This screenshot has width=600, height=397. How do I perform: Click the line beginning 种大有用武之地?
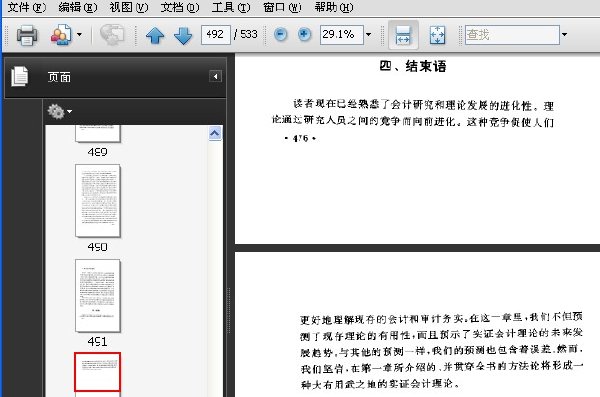(x=380, y=384)
